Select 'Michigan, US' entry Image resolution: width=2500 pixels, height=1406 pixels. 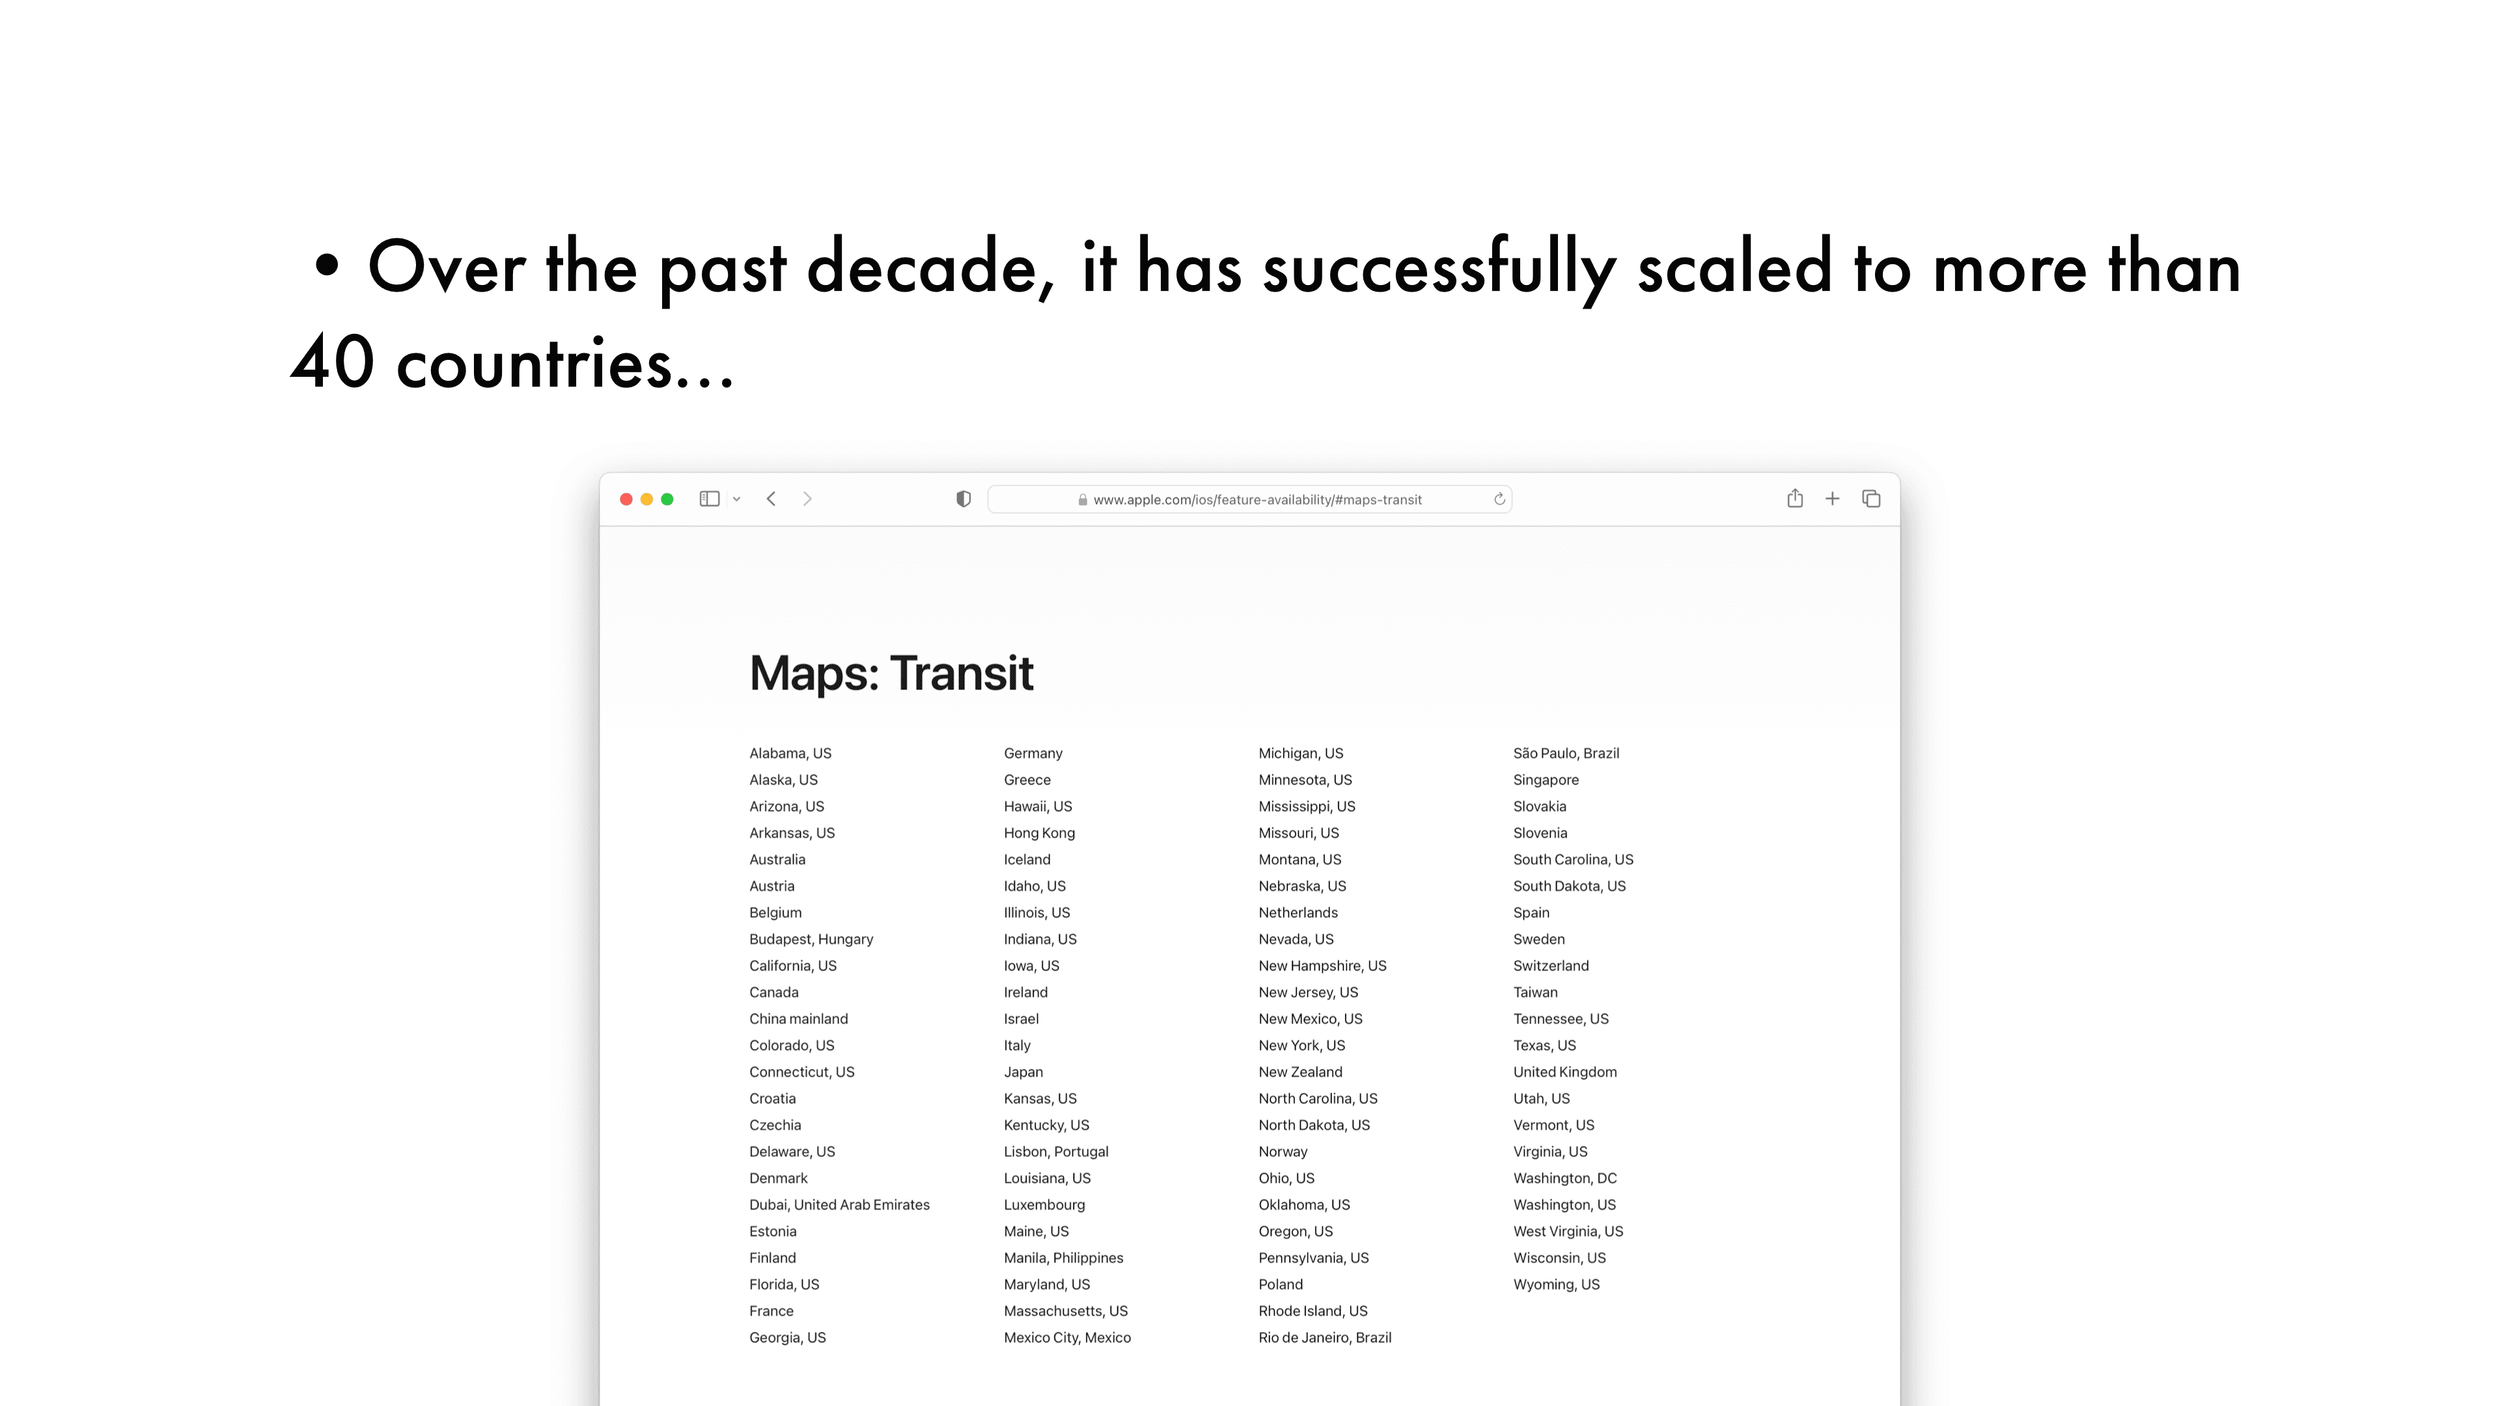(1300, 753)
